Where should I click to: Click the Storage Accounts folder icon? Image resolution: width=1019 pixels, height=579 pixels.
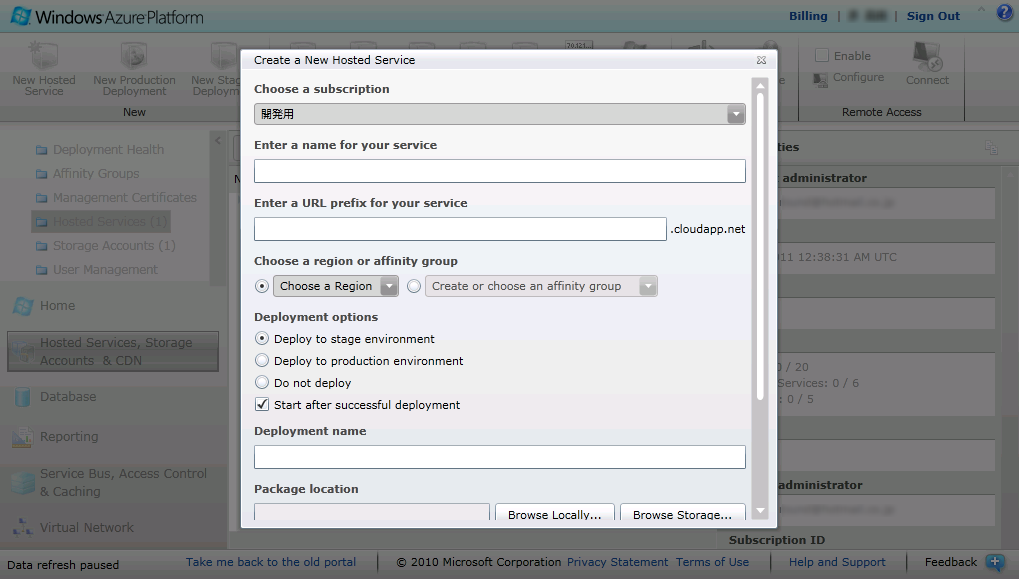(42, 246)
